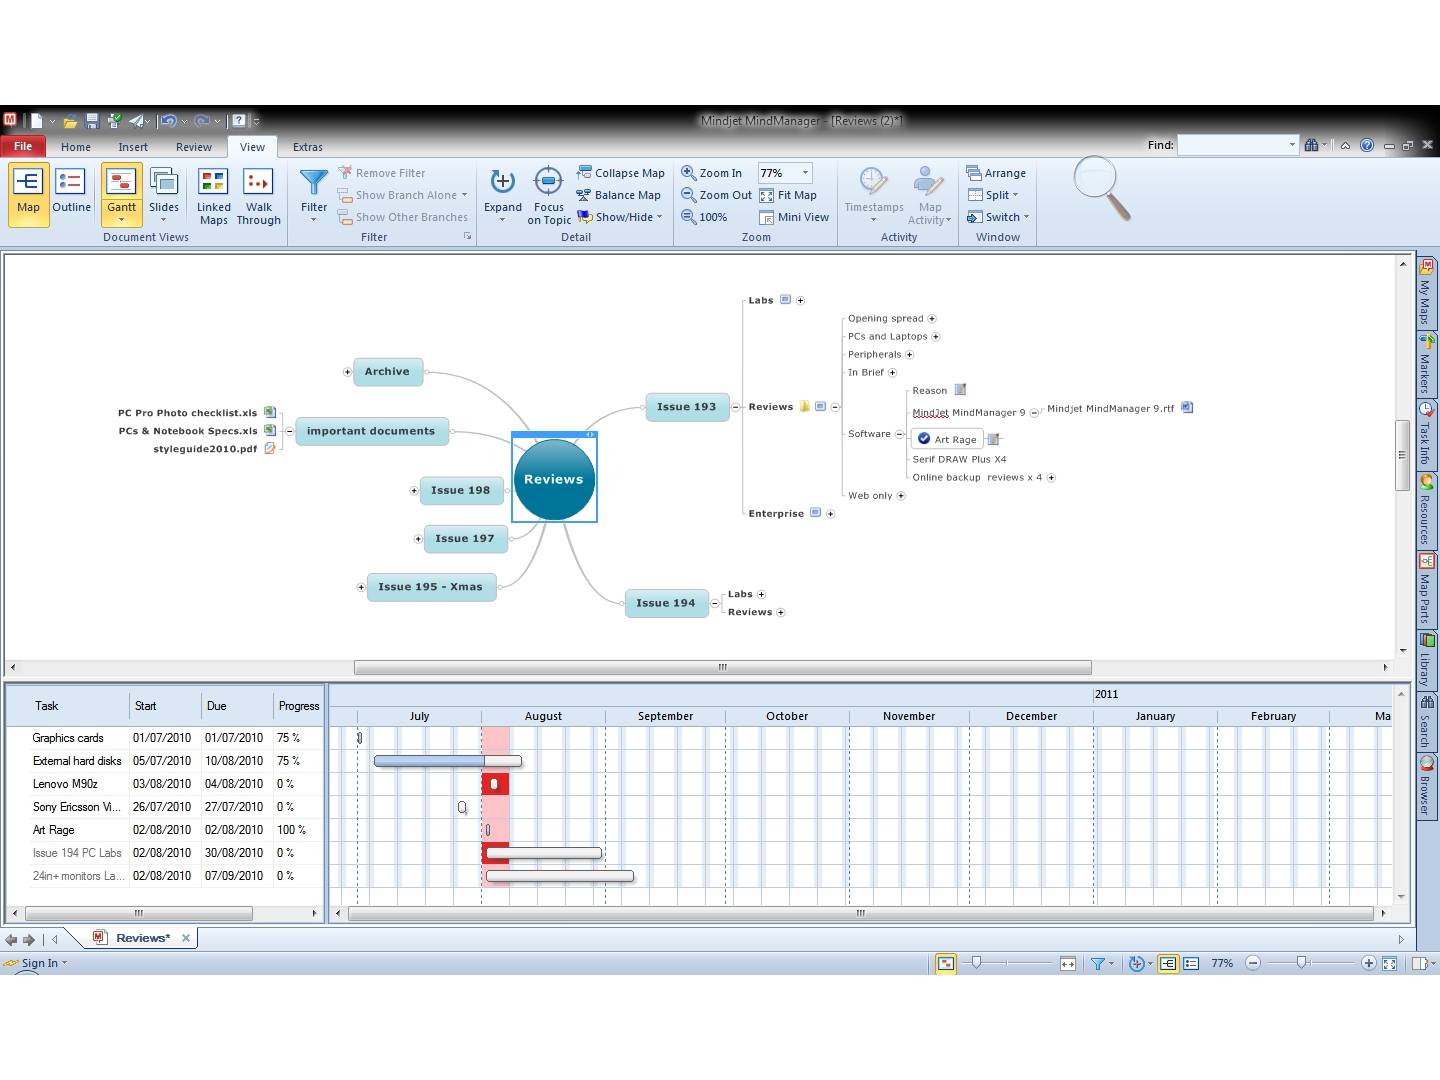Click Fit Map in the Zoom group
This screenshot has width=1440, height=1080.
[x=789, y=195]
